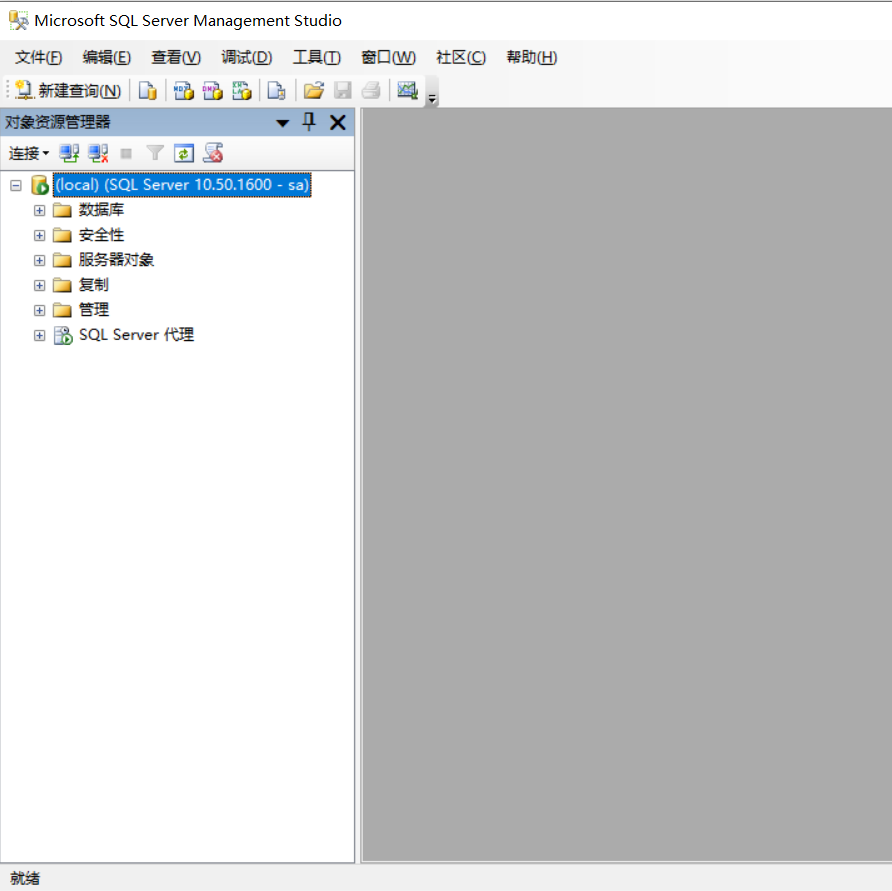
Task: Expand the 数据库 folder
Action: coord(39,211)
